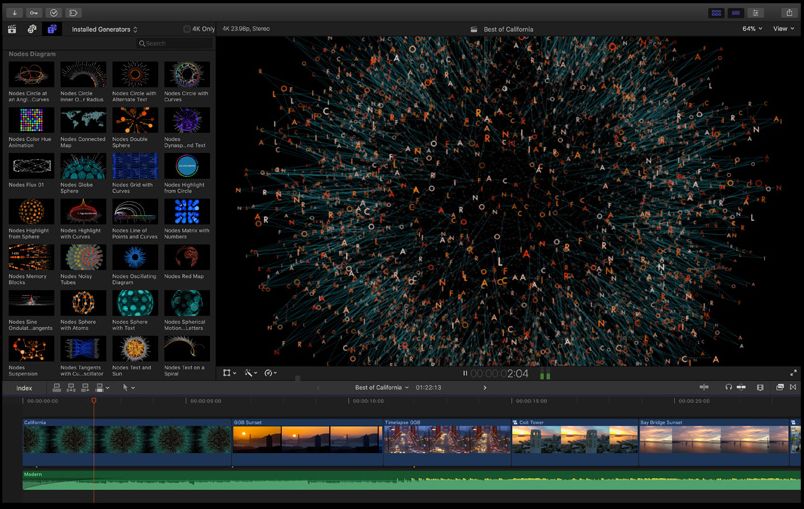Expand the 64% zoom level menu
The height and width of the screenshot is (509, 804).
[752, 29]
